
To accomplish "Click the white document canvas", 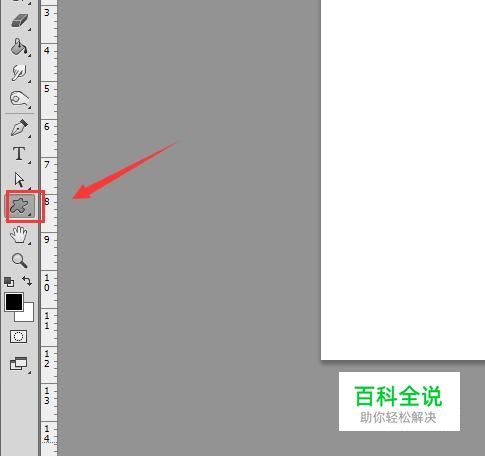I will click(x=403, y=180).
